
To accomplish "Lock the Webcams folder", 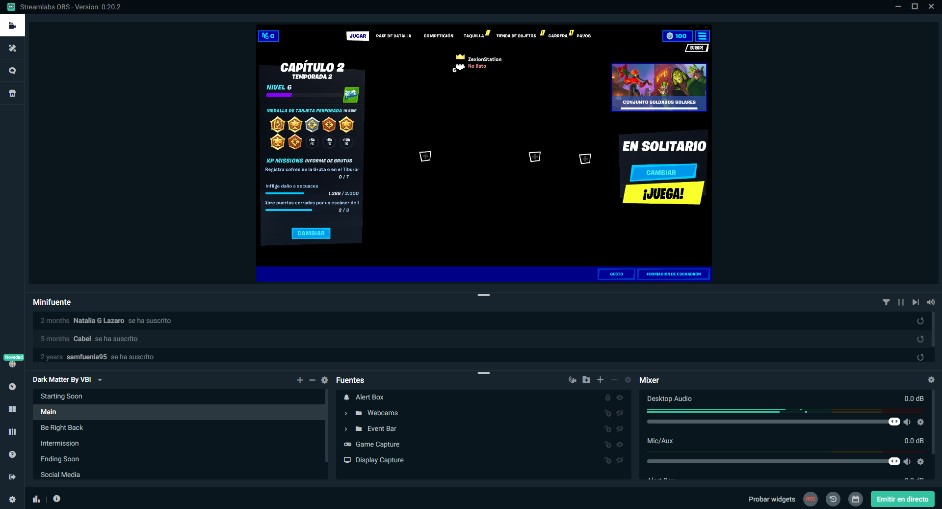I will point(607,413).
